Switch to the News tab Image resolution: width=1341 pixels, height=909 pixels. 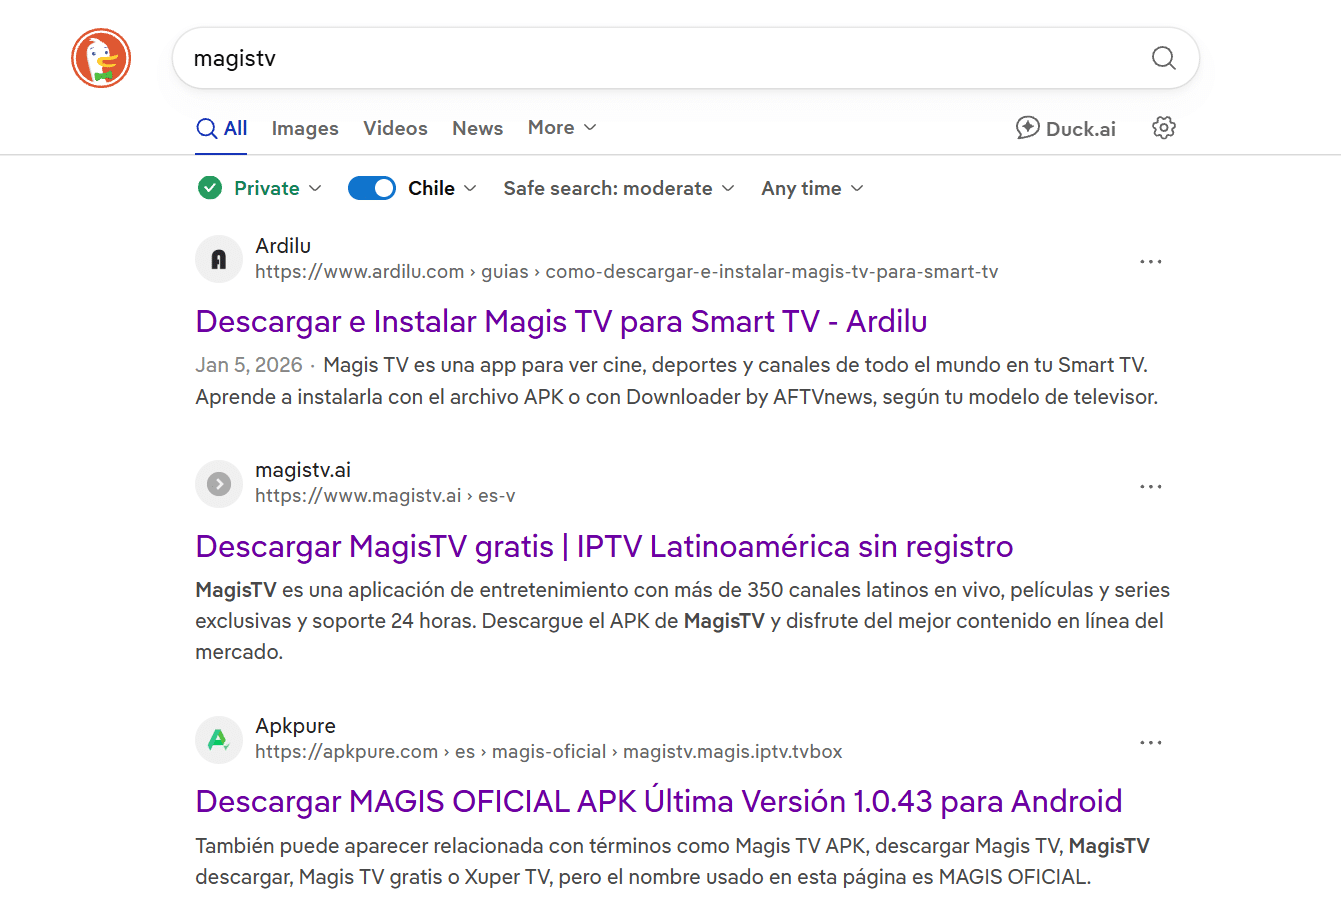[x=477, y=128]
